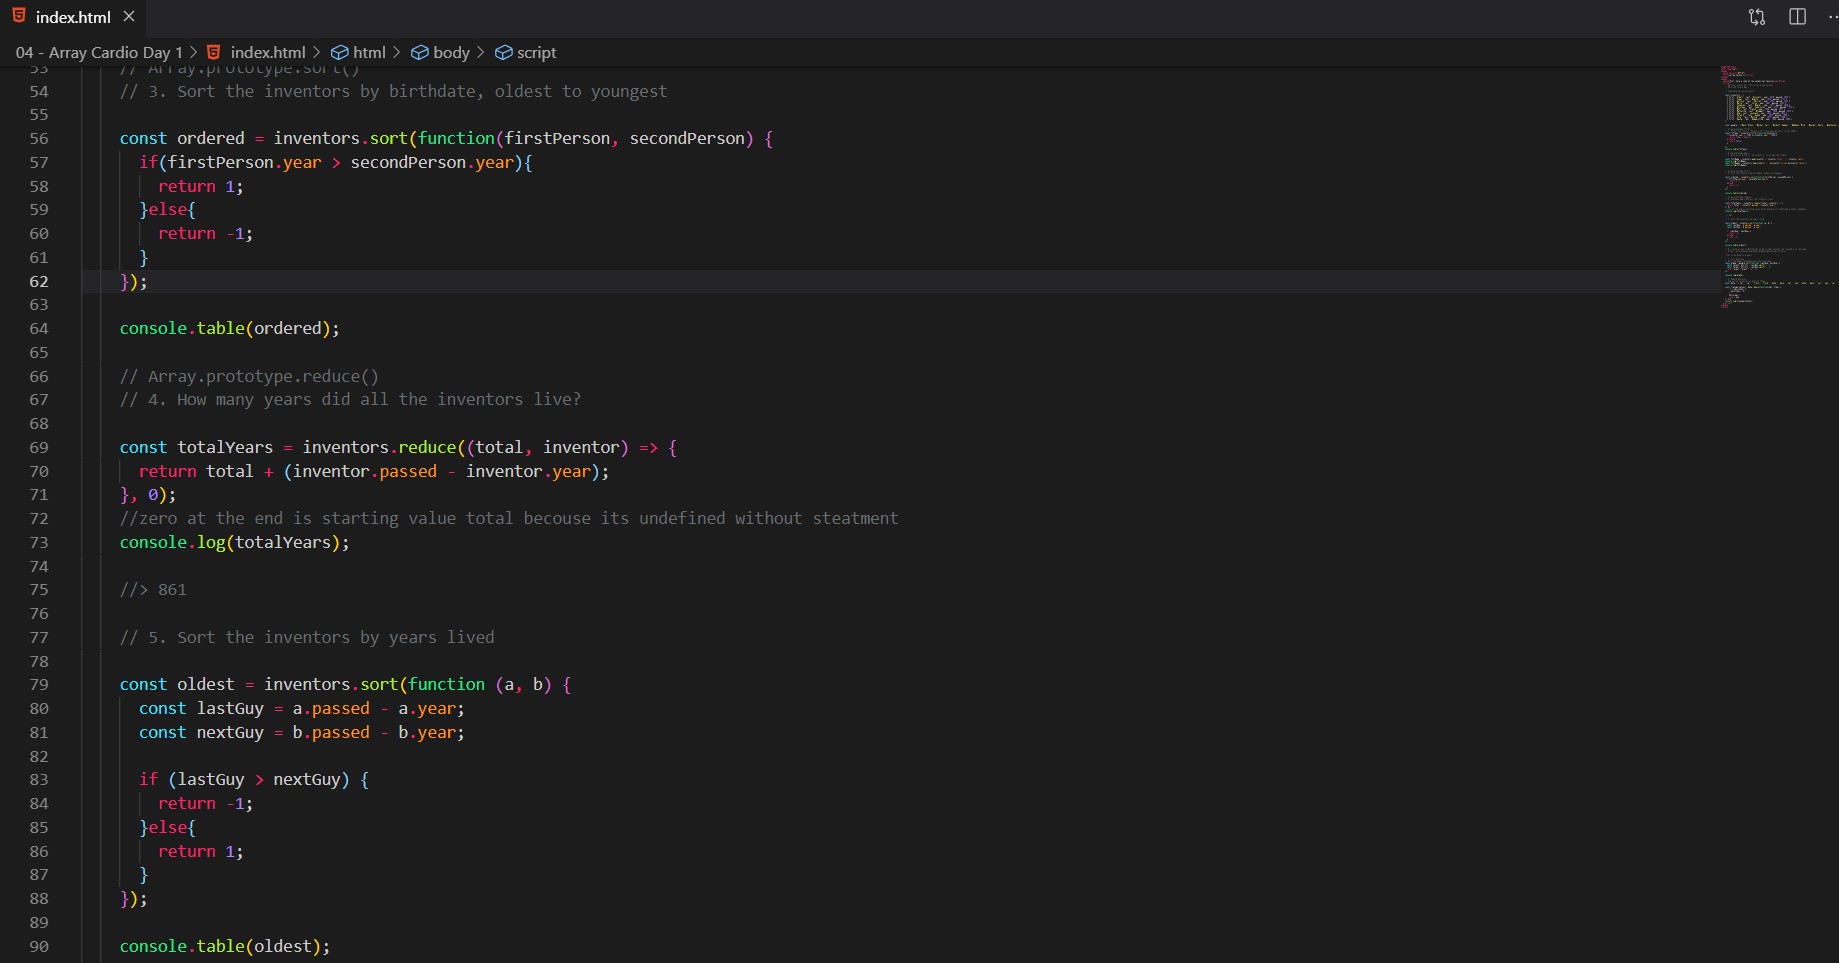This screenshot has height=963, width=1839.
Task: Click 'ordered' in const ordered declaration
Action: [x=211, y=138]
